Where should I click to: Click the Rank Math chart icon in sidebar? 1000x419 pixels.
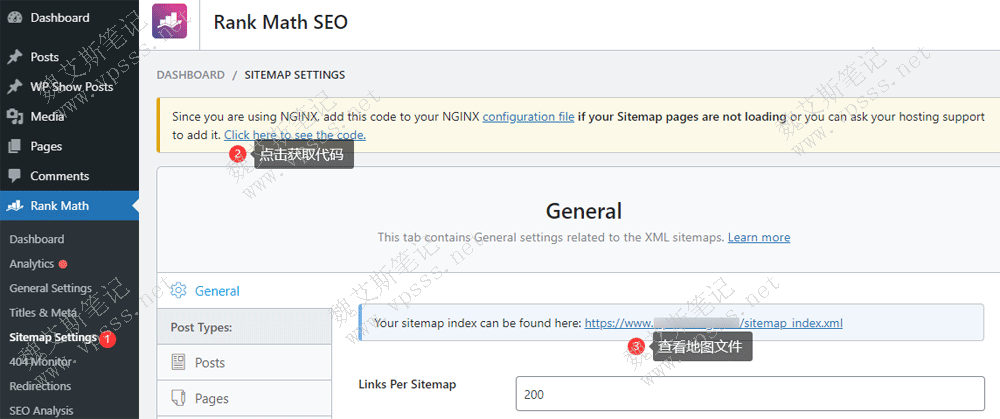coord(15,205)
